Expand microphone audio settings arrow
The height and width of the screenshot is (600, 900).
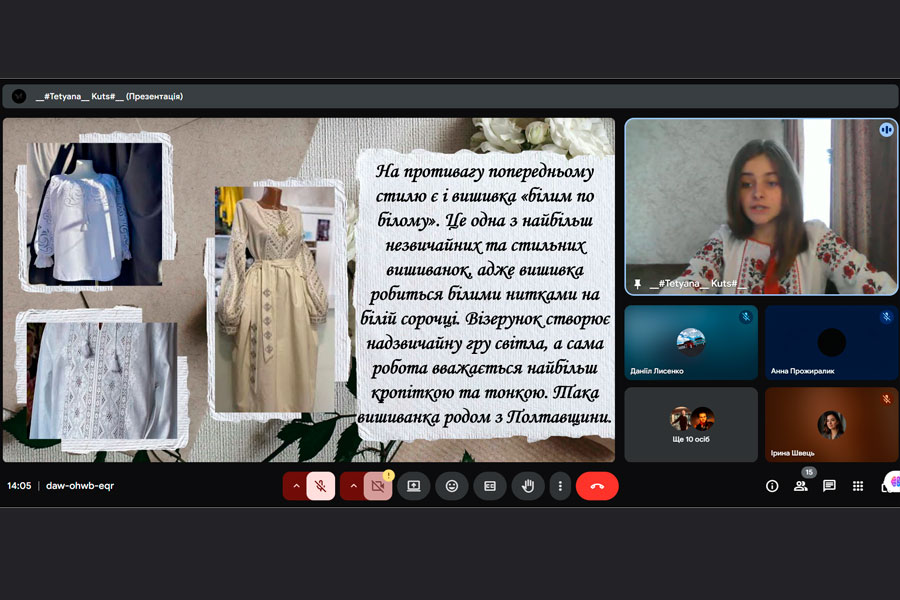(x=296, y=486)
